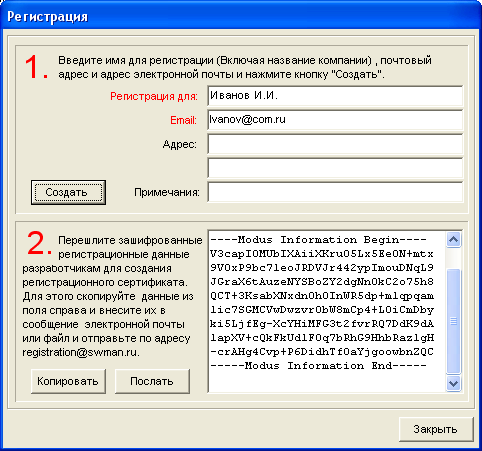
Task: Click the Modus Information End line
Action: (318, 366)
